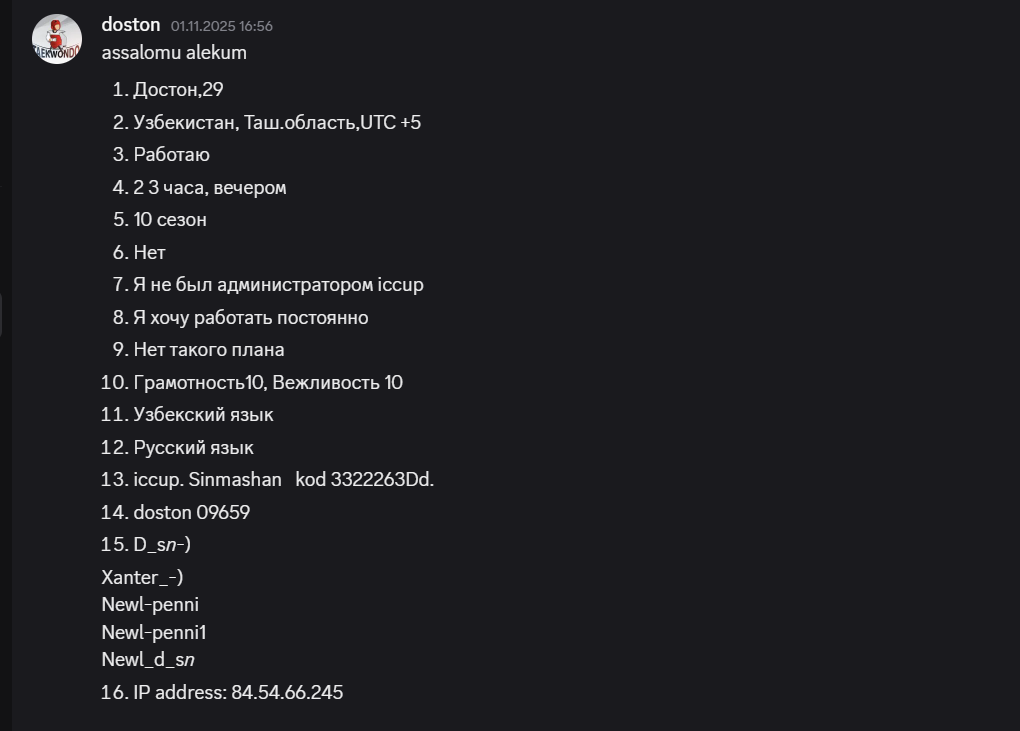Click the IP address 84.54.66.245 line
The height and width of the screenshot is (731, 1020).
pos(238,692)
